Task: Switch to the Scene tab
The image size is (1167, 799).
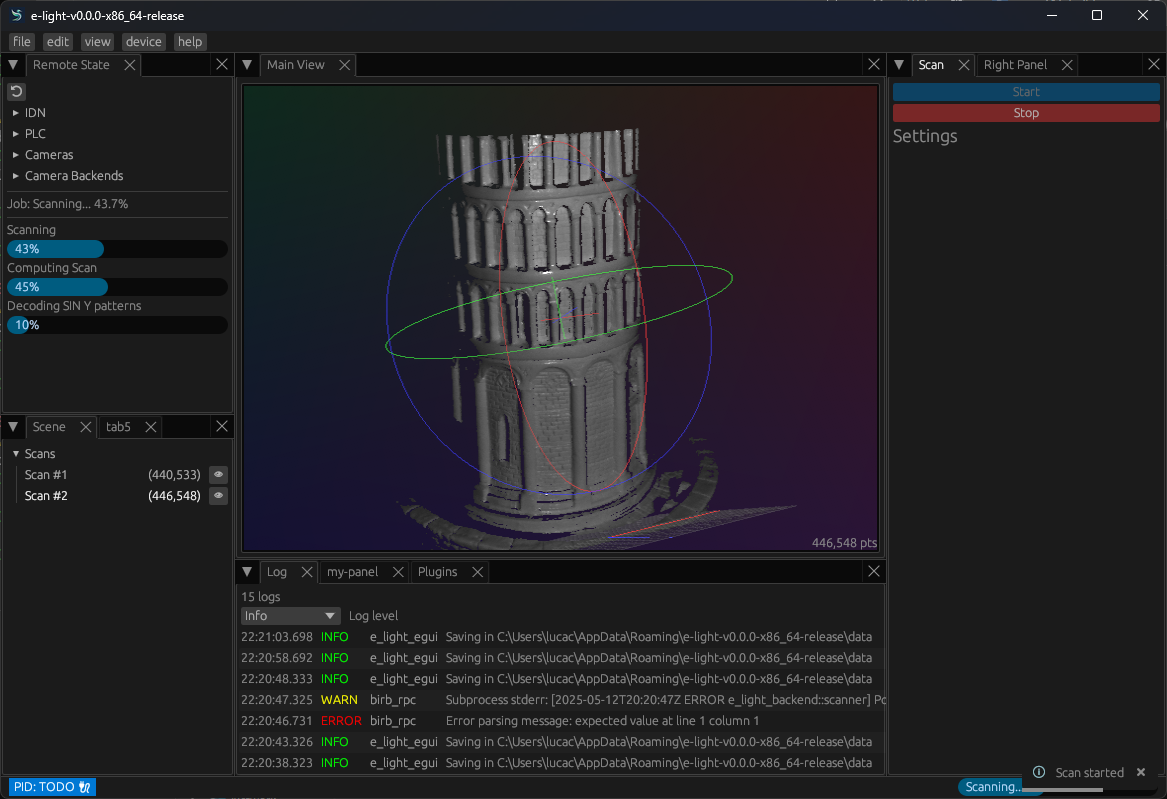Action: pyautogui.click(x=49, y=427)
